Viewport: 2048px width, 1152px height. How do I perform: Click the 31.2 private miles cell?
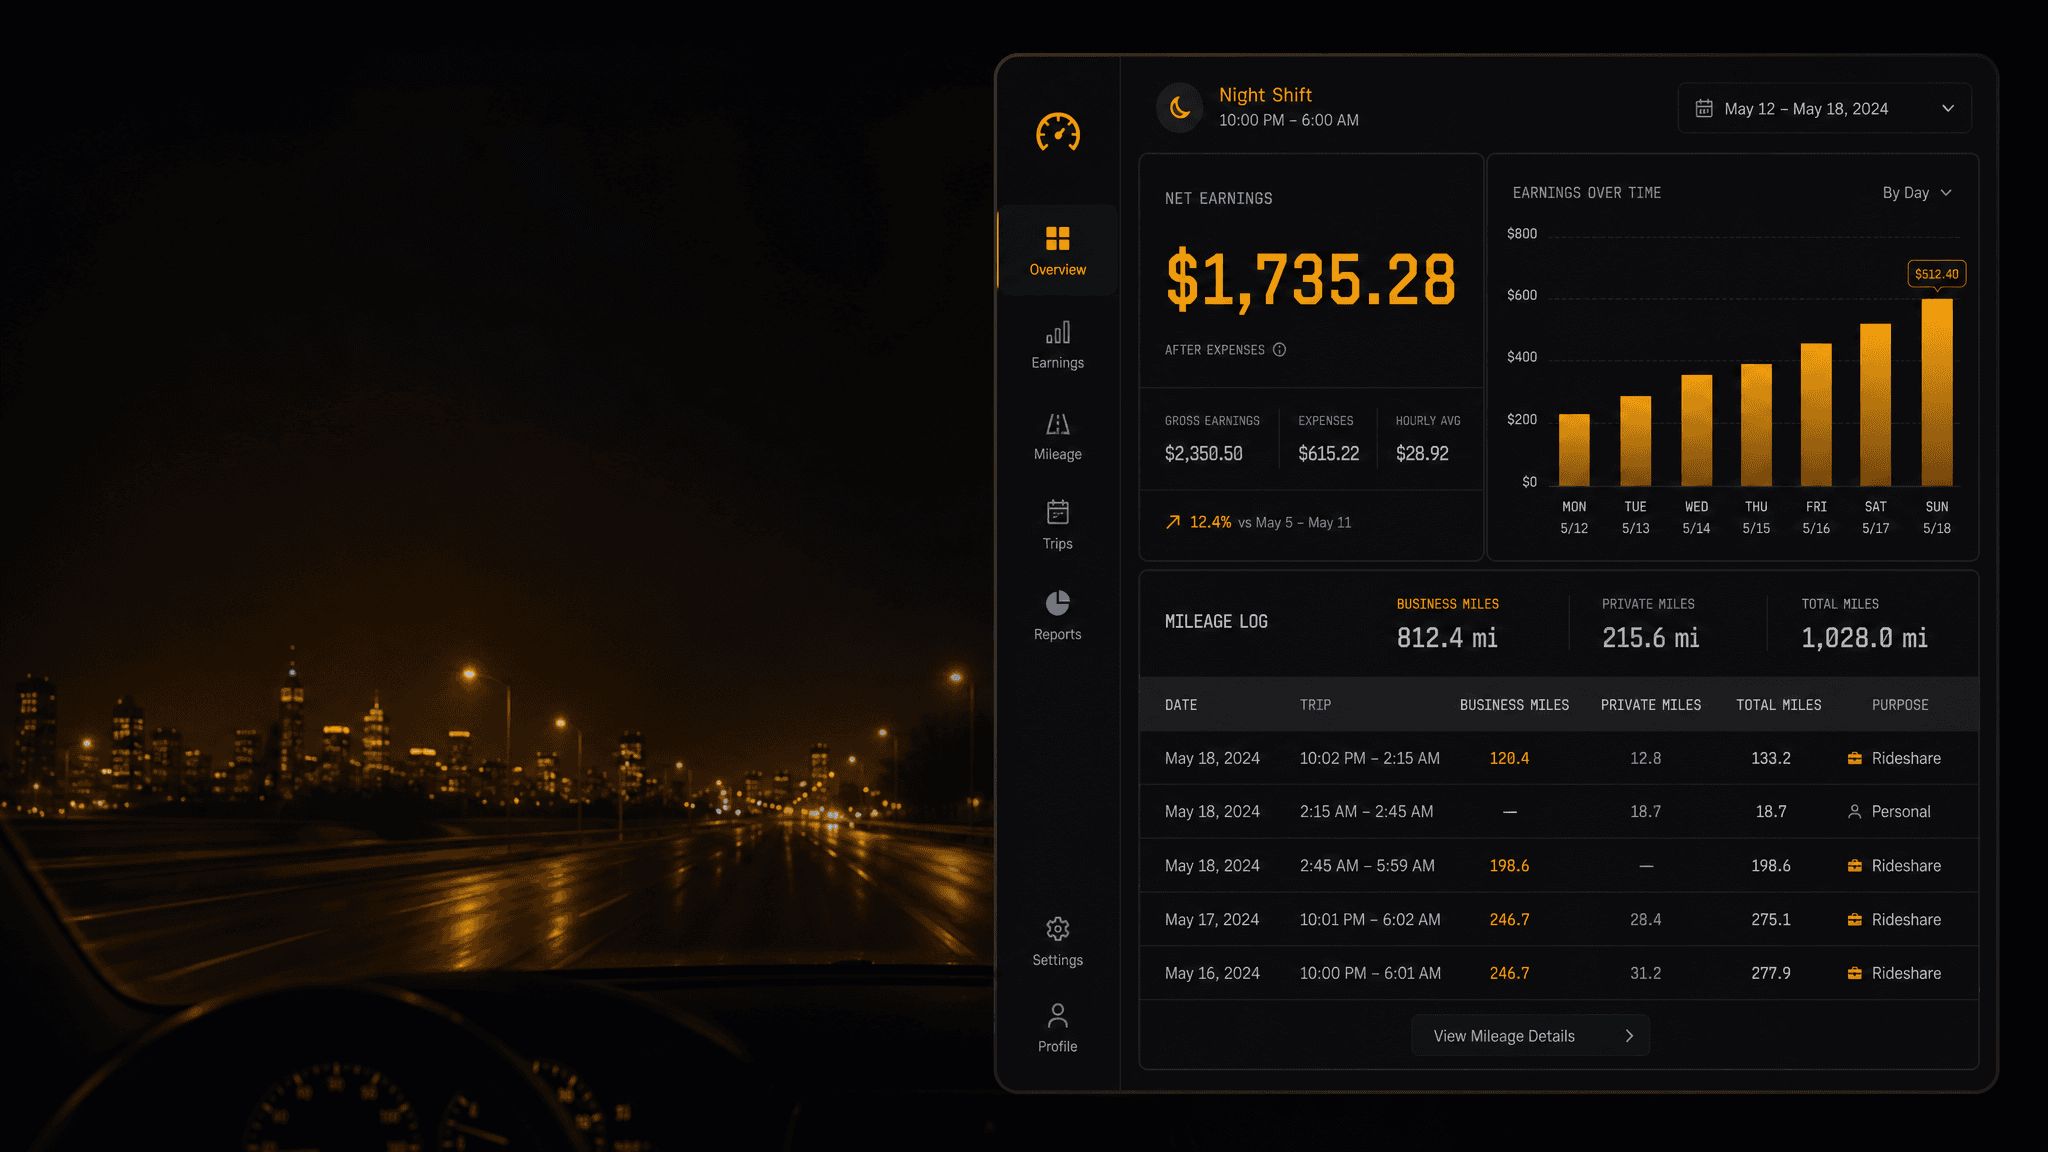1645,973
